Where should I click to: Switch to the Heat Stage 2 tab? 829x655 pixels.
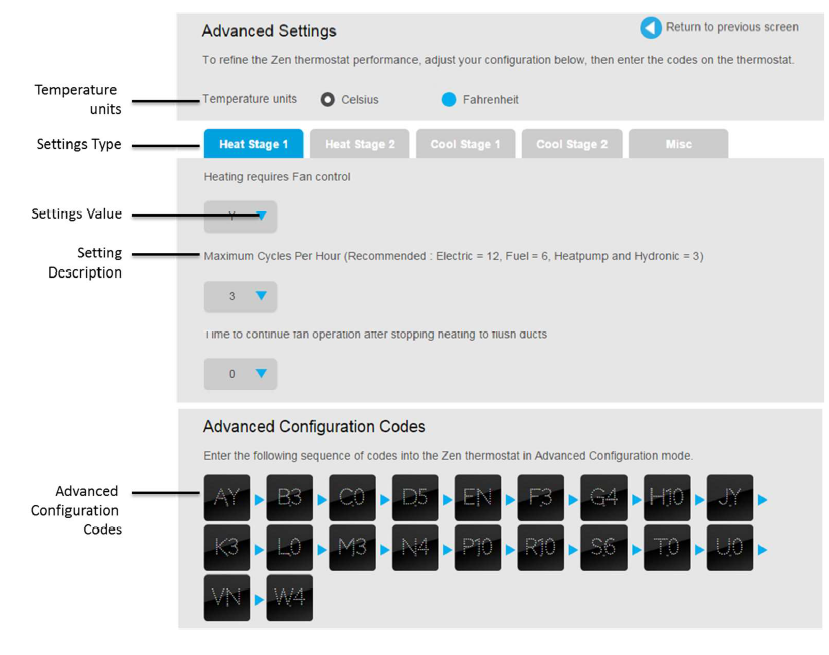pos(360,144)
